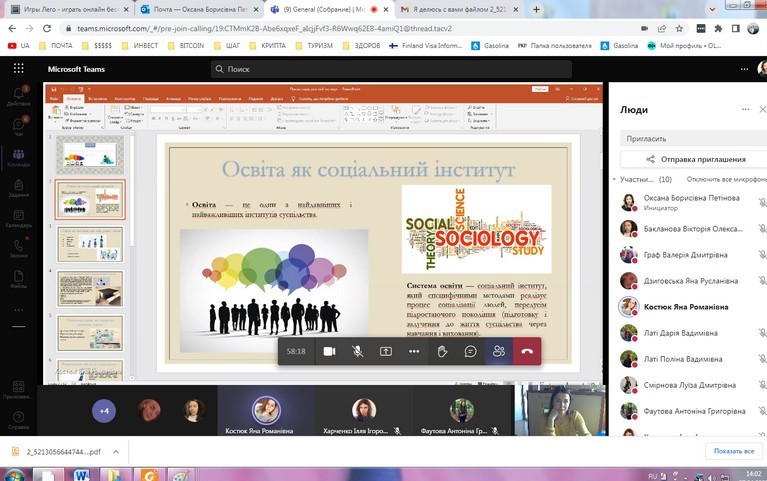
Task: Click the share screen icon
Action: point(386,352)
